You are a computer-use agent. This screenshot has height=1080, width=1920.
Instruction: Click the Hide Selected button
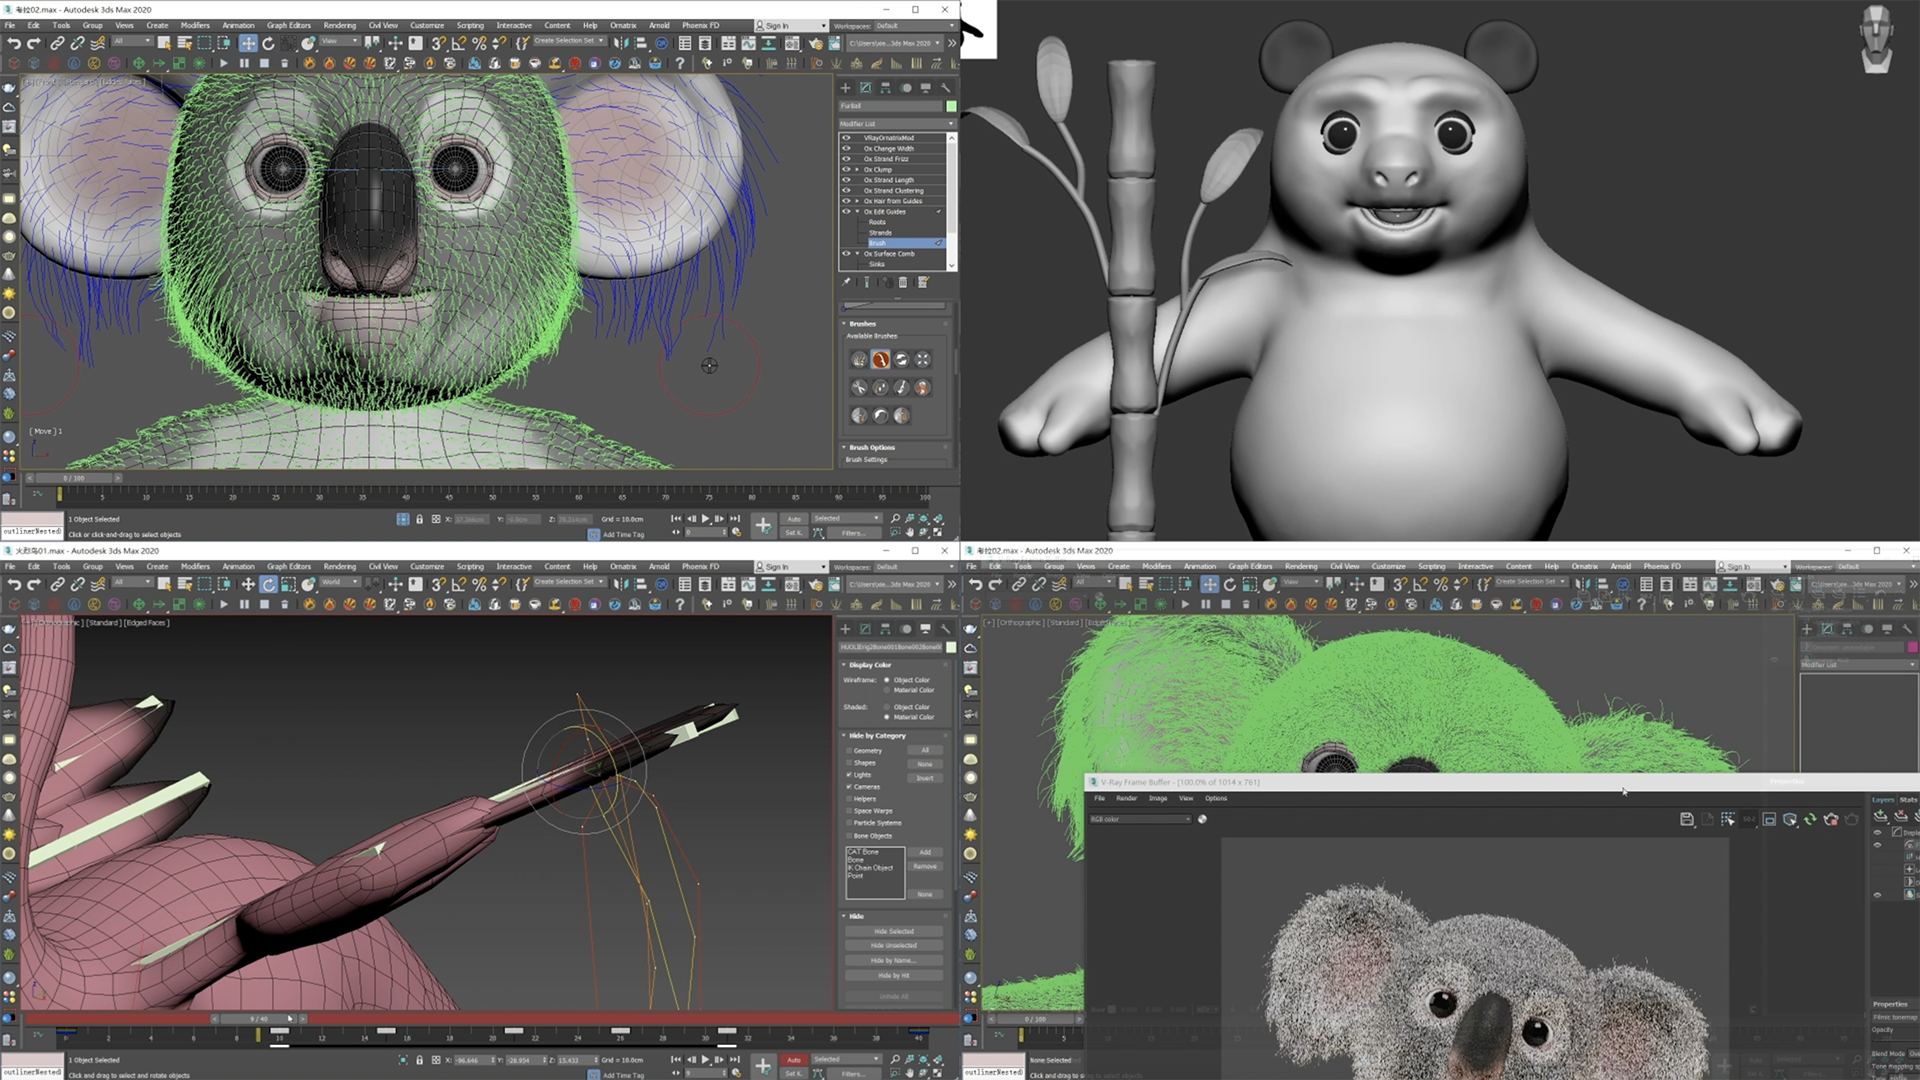(x=893, y=931)
